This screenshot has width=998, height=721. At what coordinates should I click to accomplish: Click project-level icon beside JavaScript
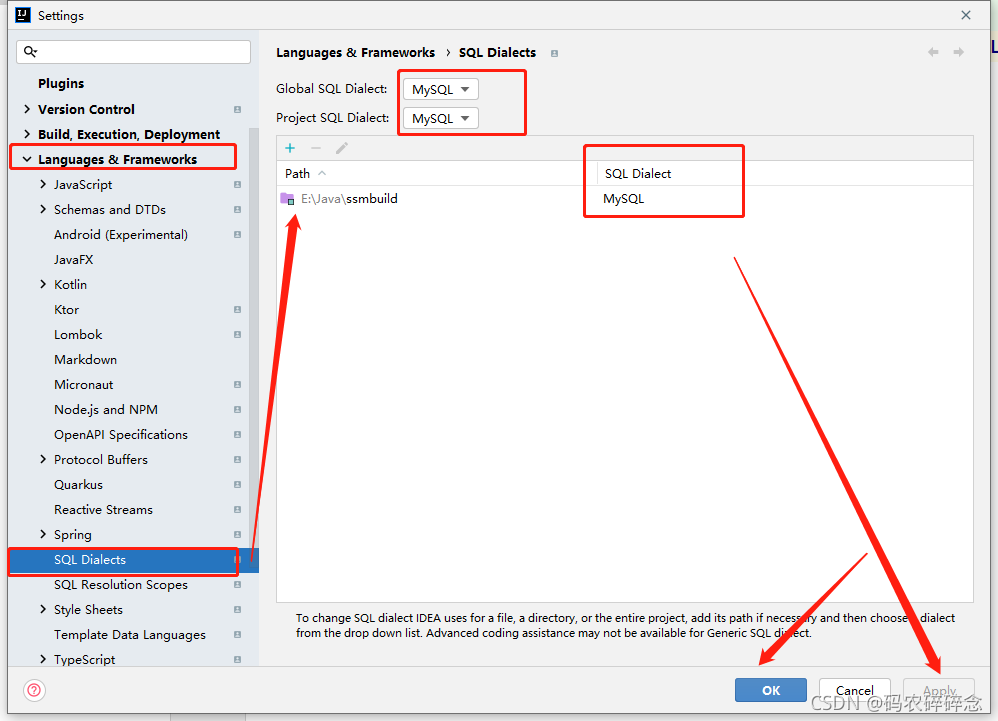click(237, 185)
